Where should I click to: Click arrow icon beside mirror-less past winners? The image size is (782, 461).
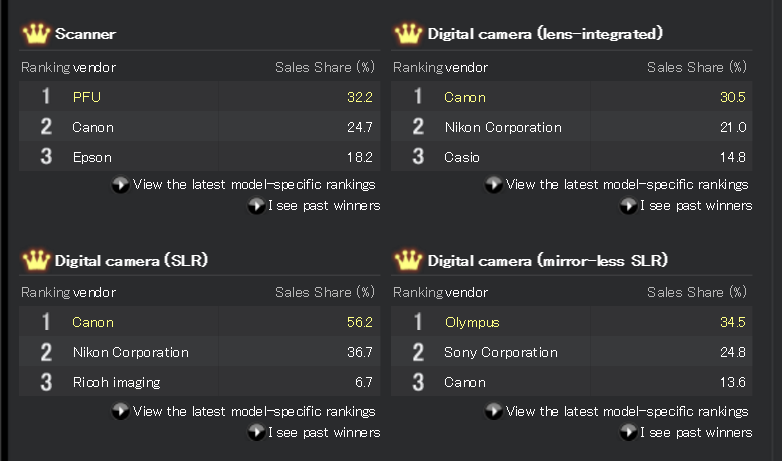pyautogui.click(x=628, y=432)
